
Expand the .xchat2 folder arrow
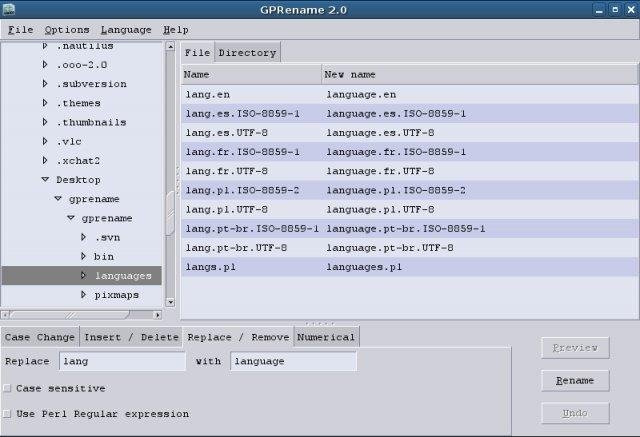(45, 160)
